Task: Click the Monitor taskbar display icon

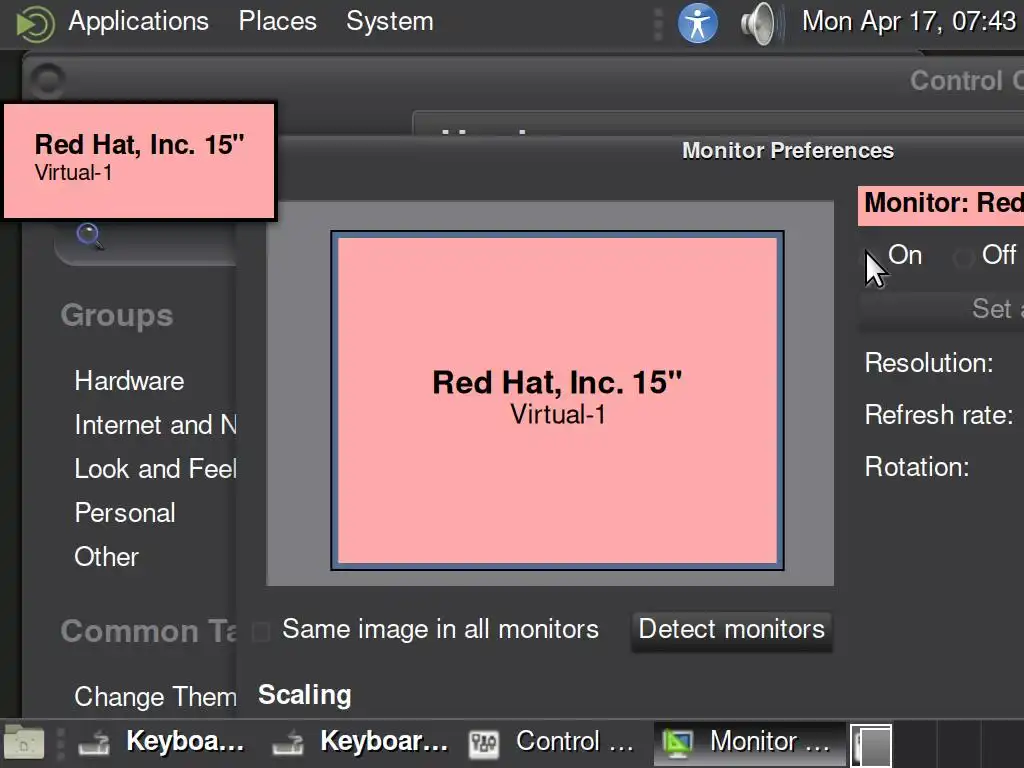Action: pyautogui.click(x=678, y=743)
